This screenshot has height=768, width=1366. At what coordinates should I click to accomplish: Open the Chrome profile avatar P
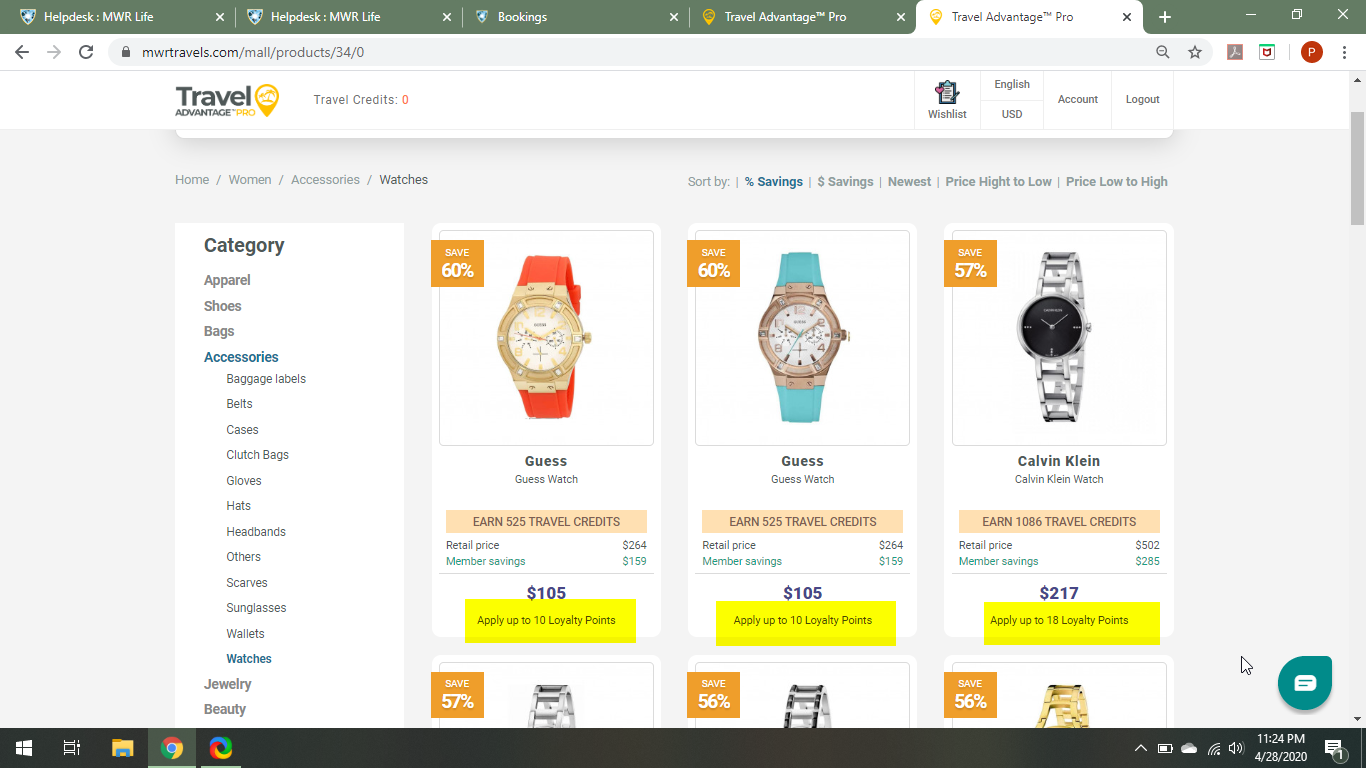(1312, 52)
